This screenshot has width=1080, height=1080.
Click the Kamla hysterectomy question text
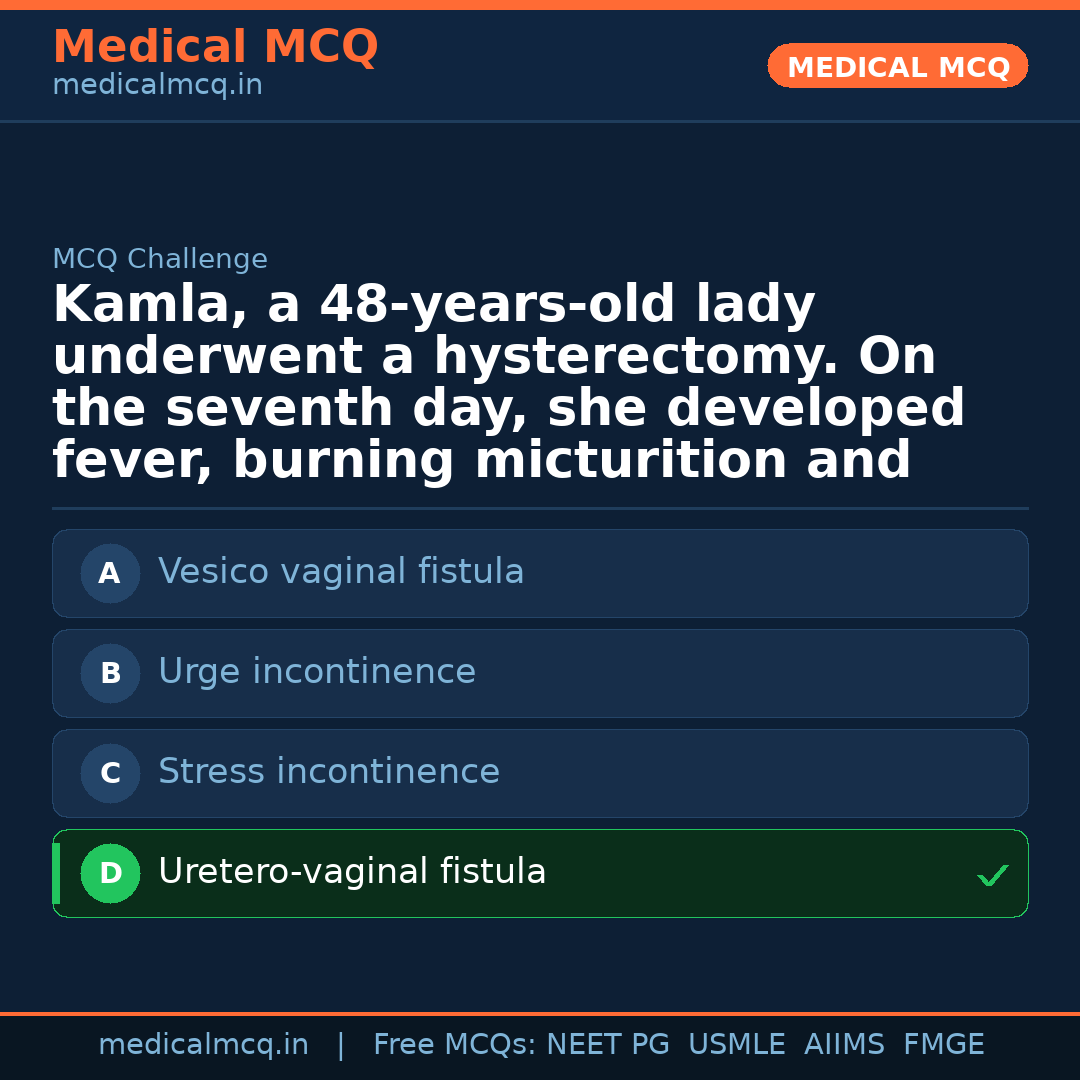point(508,383)
